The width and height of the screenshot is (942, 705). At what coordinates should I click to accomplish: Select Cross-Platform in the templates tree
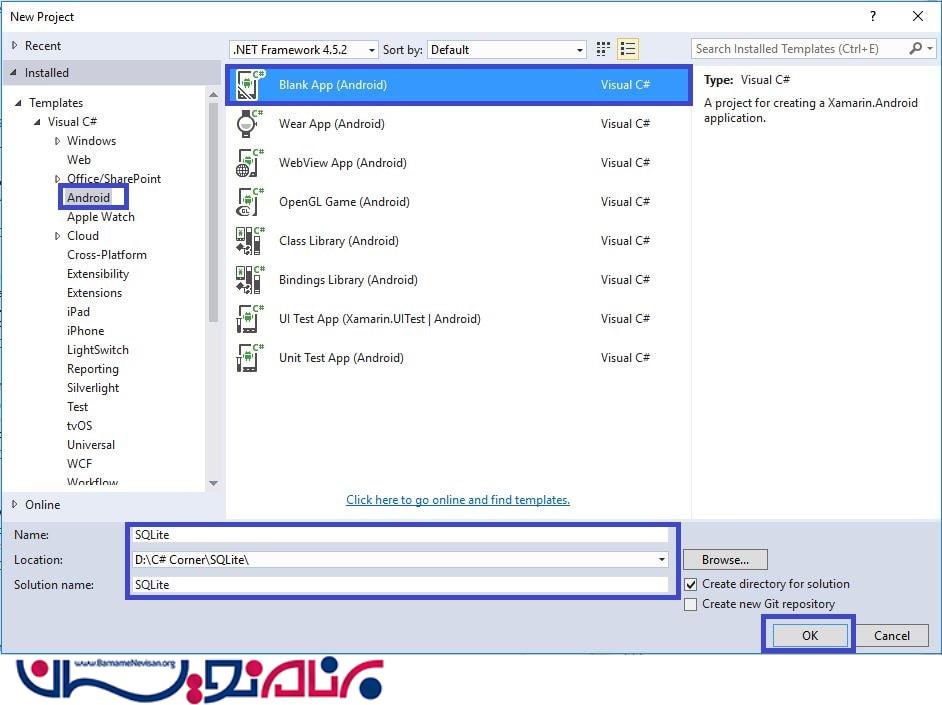[106, 255]
